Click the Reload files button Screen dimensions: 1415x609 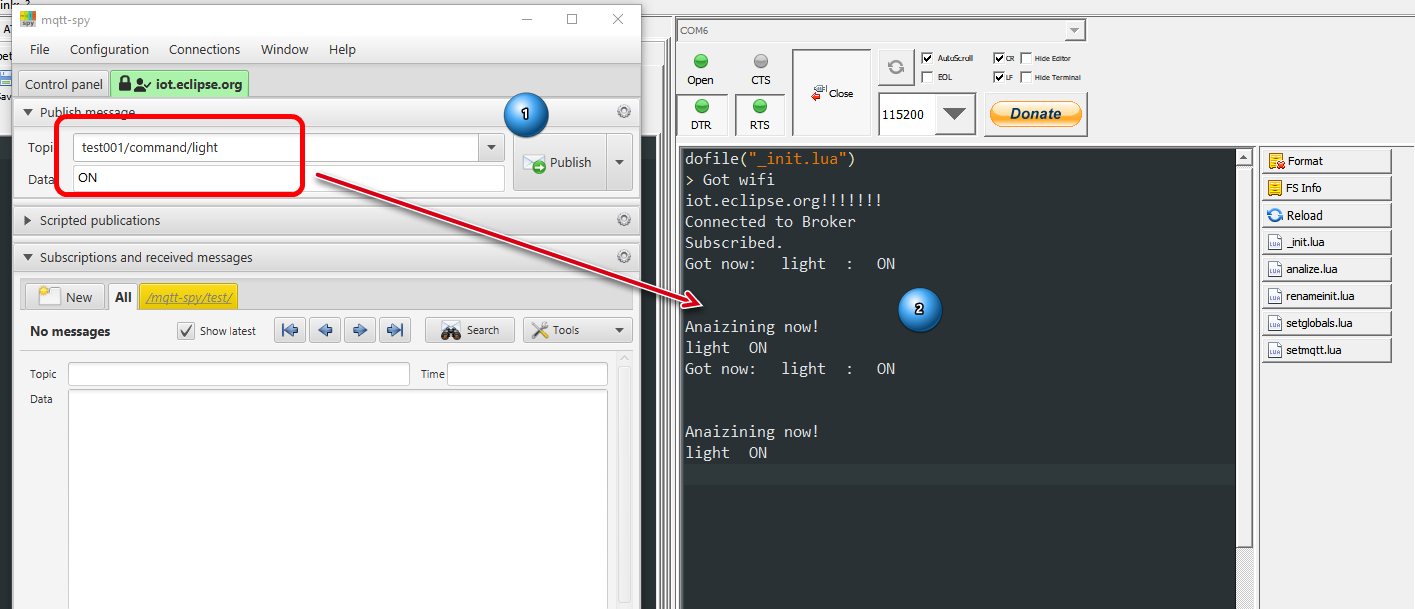pos(1327,215)
